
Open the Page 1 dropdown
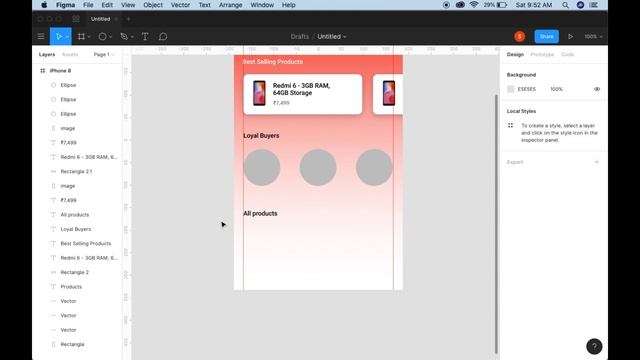104,54
